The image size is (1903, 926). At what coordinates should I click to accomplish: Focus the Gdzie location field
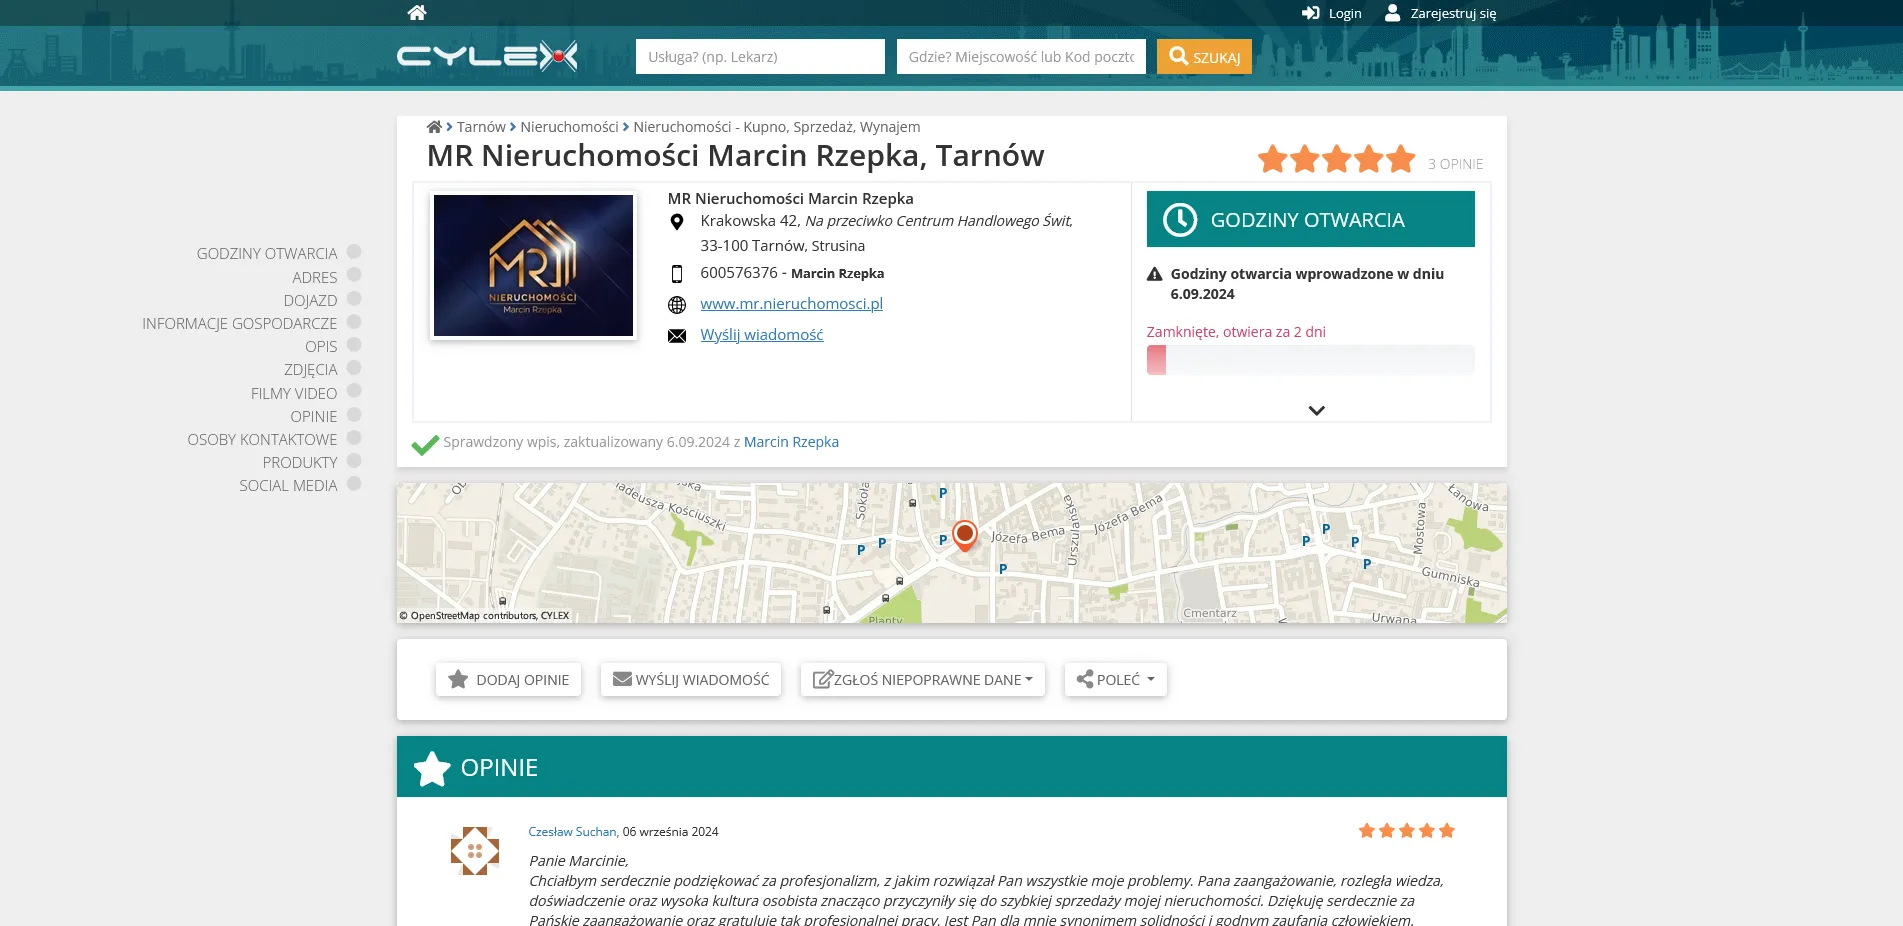1021,56
